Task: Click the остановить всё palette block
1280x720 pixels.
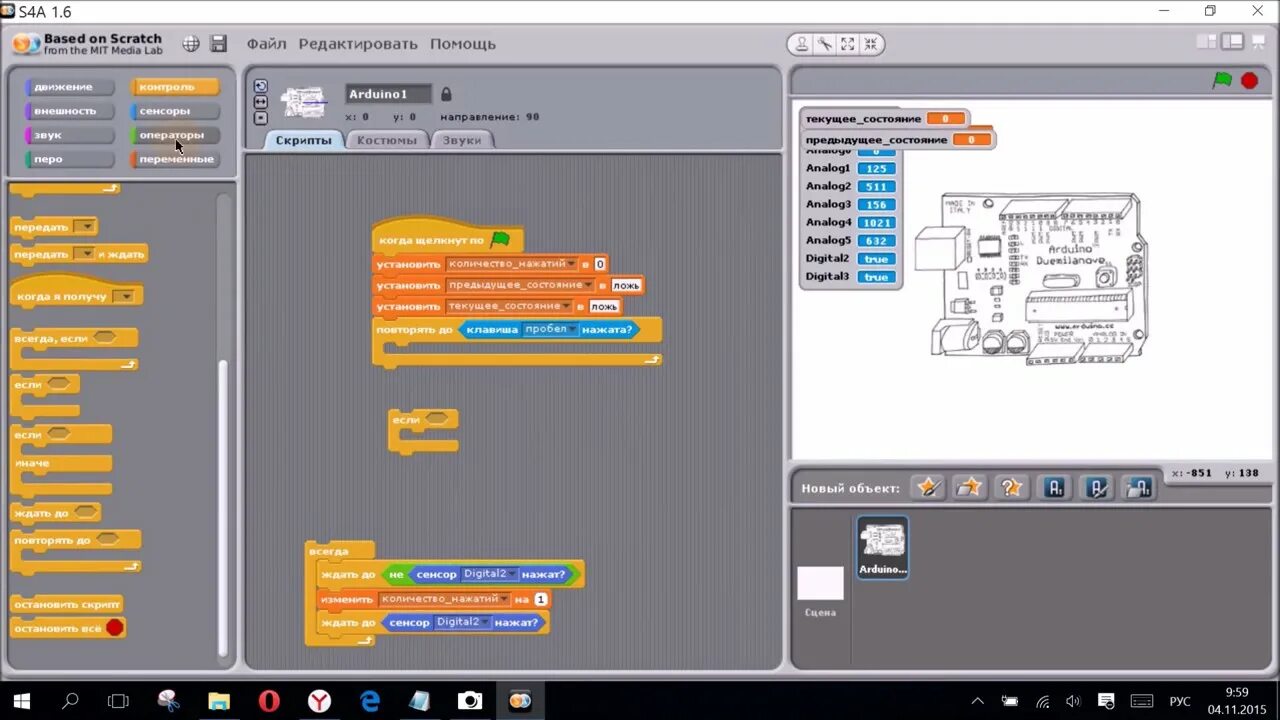Action: pos(68,628)
